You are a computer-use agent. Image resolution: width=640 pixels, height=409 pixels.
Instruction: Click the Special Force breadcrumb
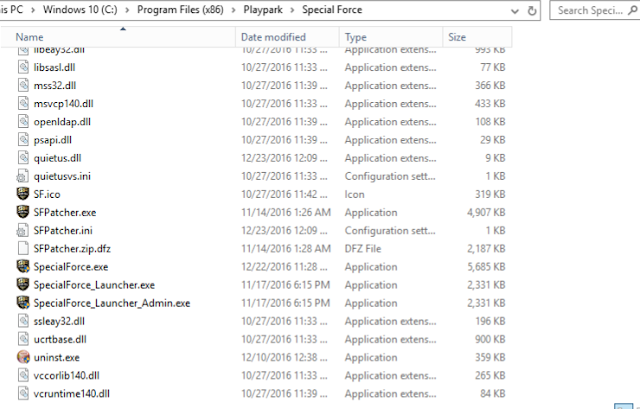332,10
